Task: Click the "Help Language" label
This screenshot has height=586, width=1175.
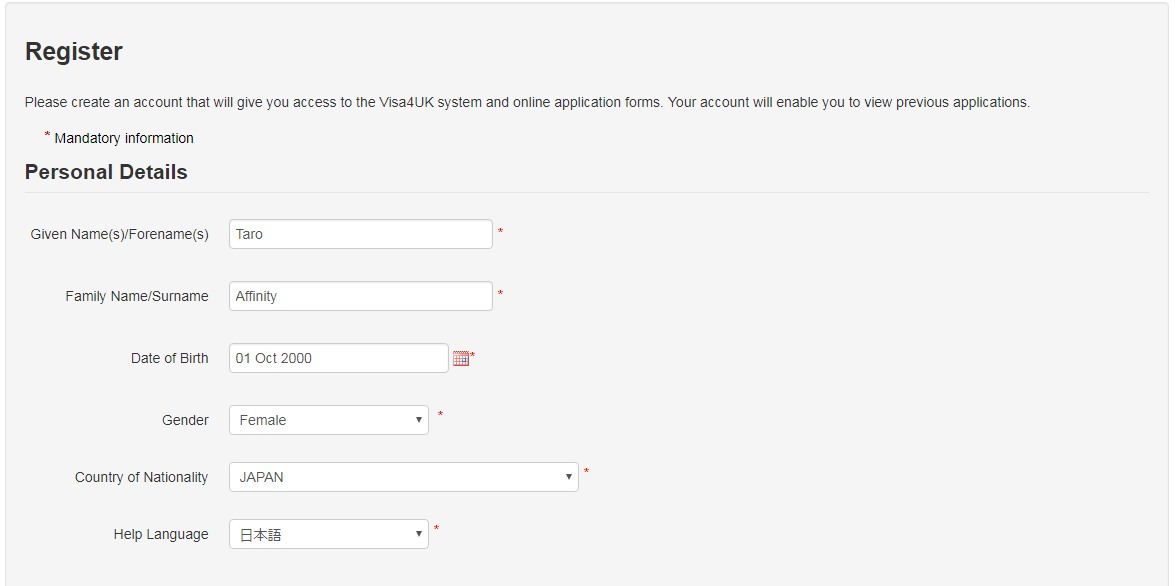Action: pos(161,534)
